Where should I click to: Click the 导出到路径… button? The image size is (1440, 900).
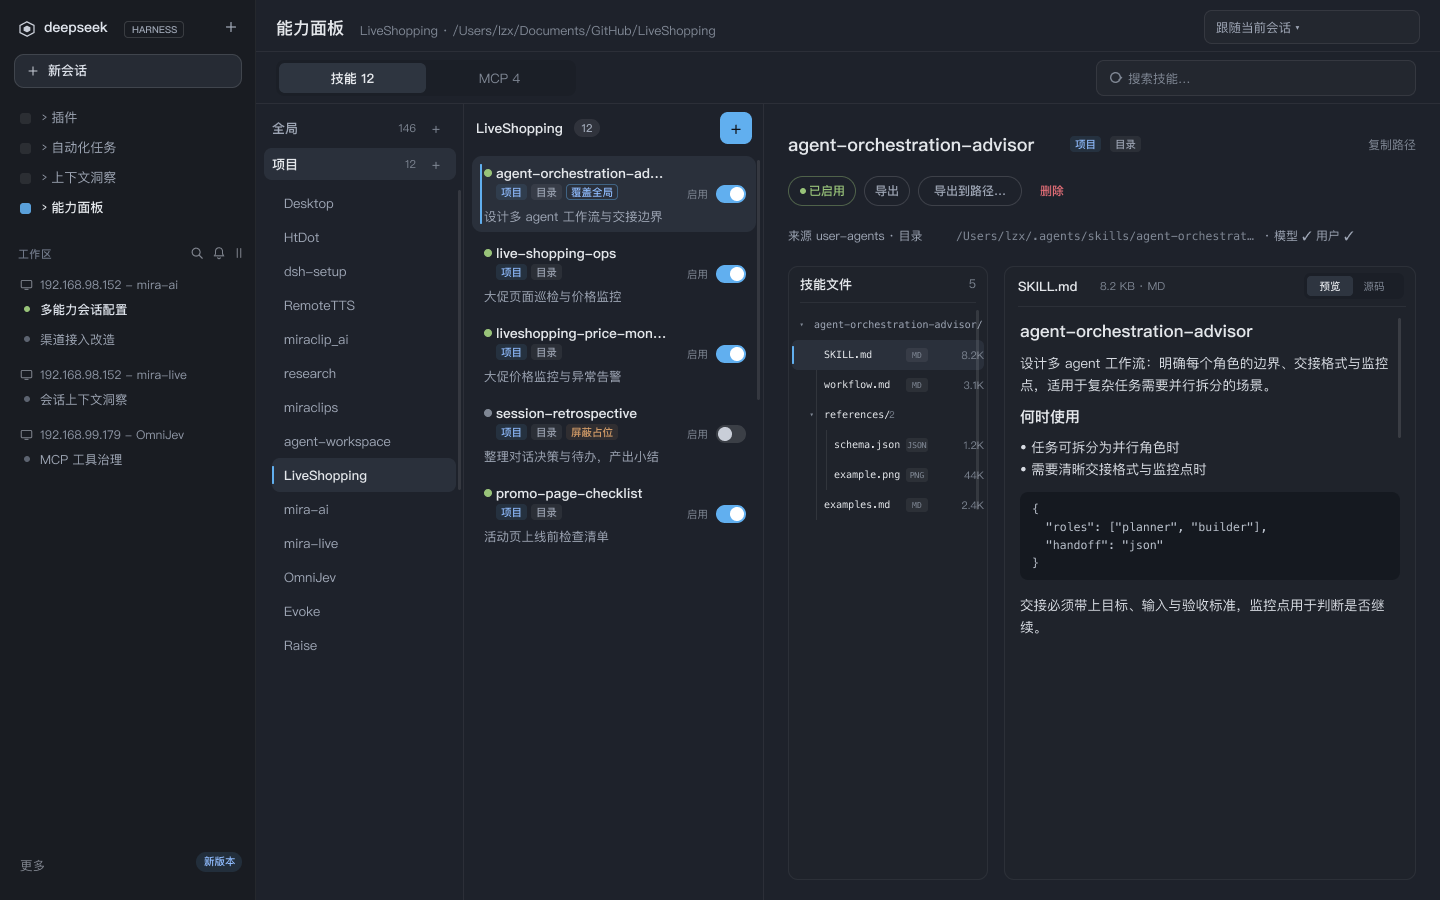coord(970,191)
